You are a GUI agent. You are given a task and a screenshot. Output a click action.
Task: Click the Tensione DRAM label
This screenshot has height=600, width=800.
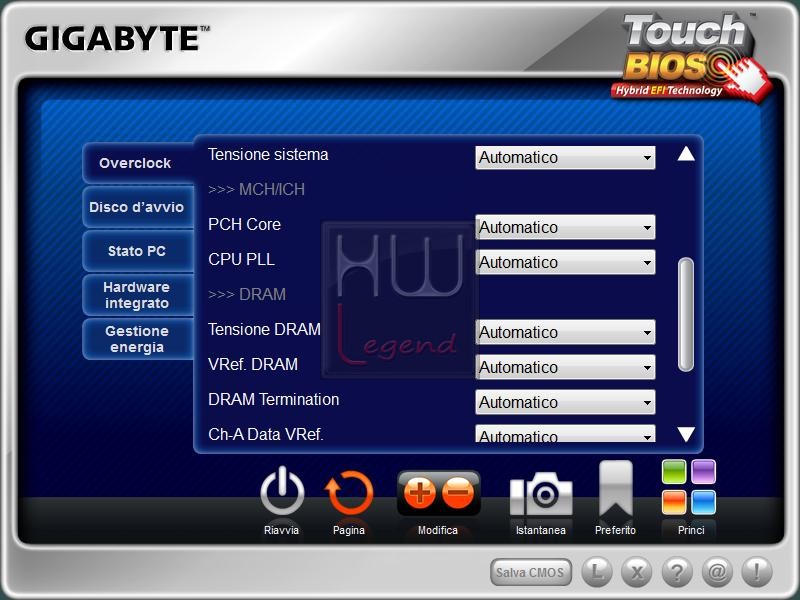tap(264, 330)
